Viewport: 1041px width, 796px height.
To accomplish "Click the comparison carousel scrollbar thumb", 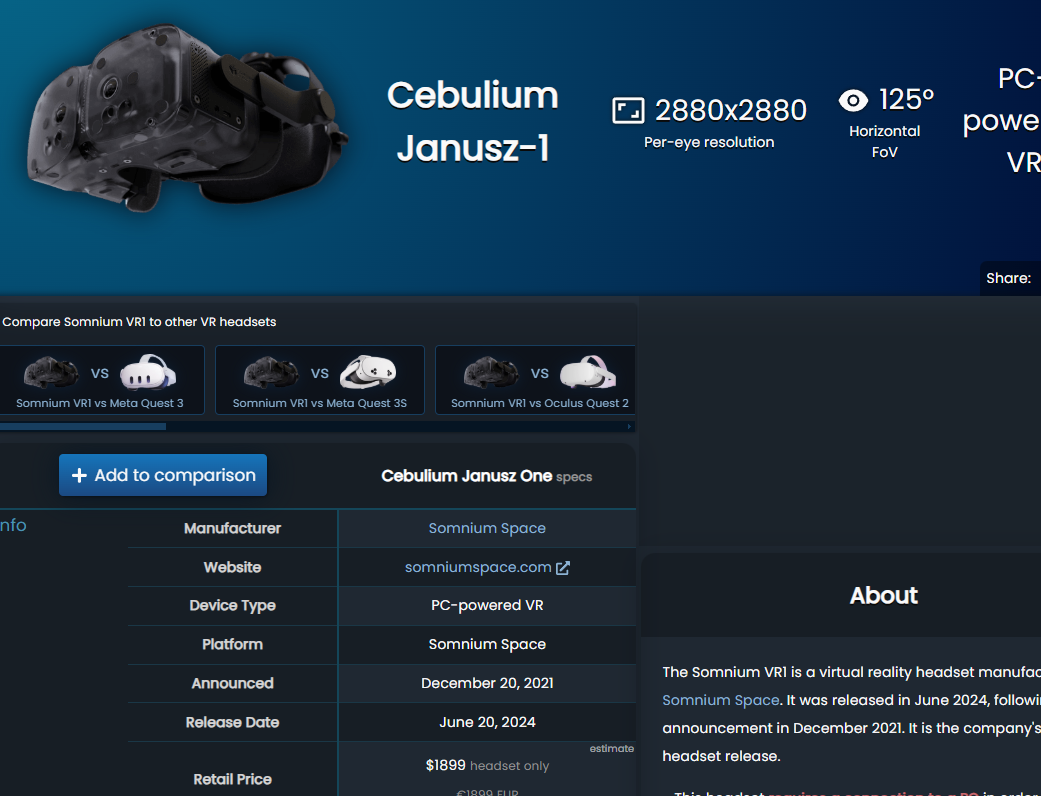I will [x=82, y=427].
